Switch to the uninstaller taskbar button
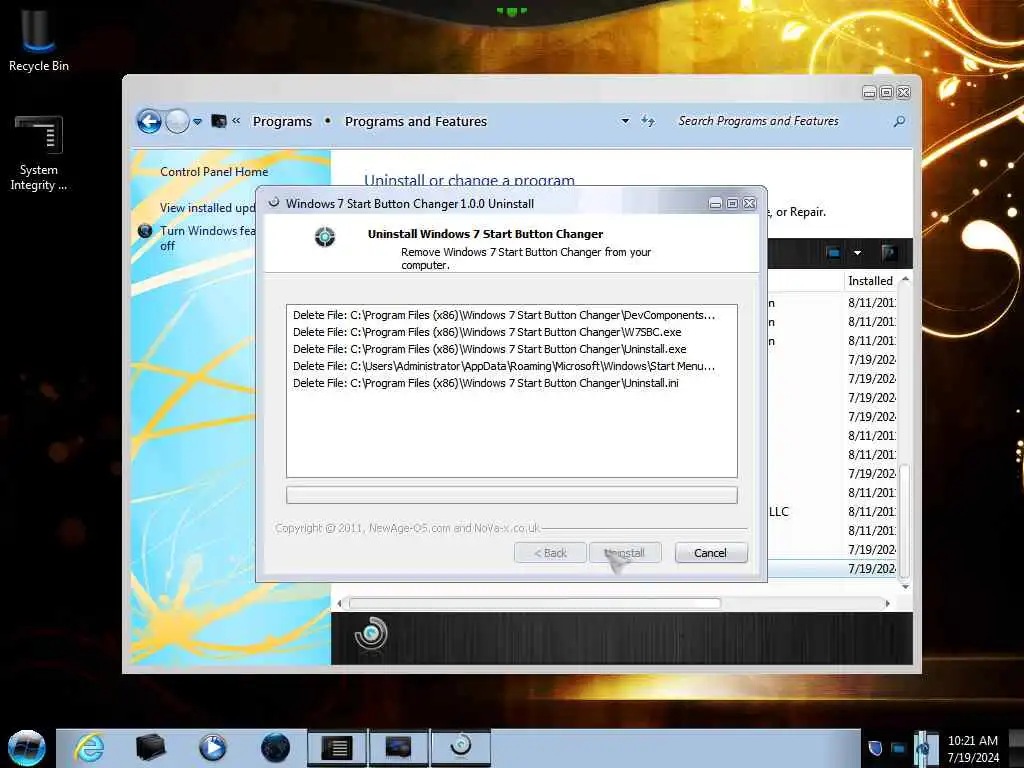 click(x=460, y=747)
